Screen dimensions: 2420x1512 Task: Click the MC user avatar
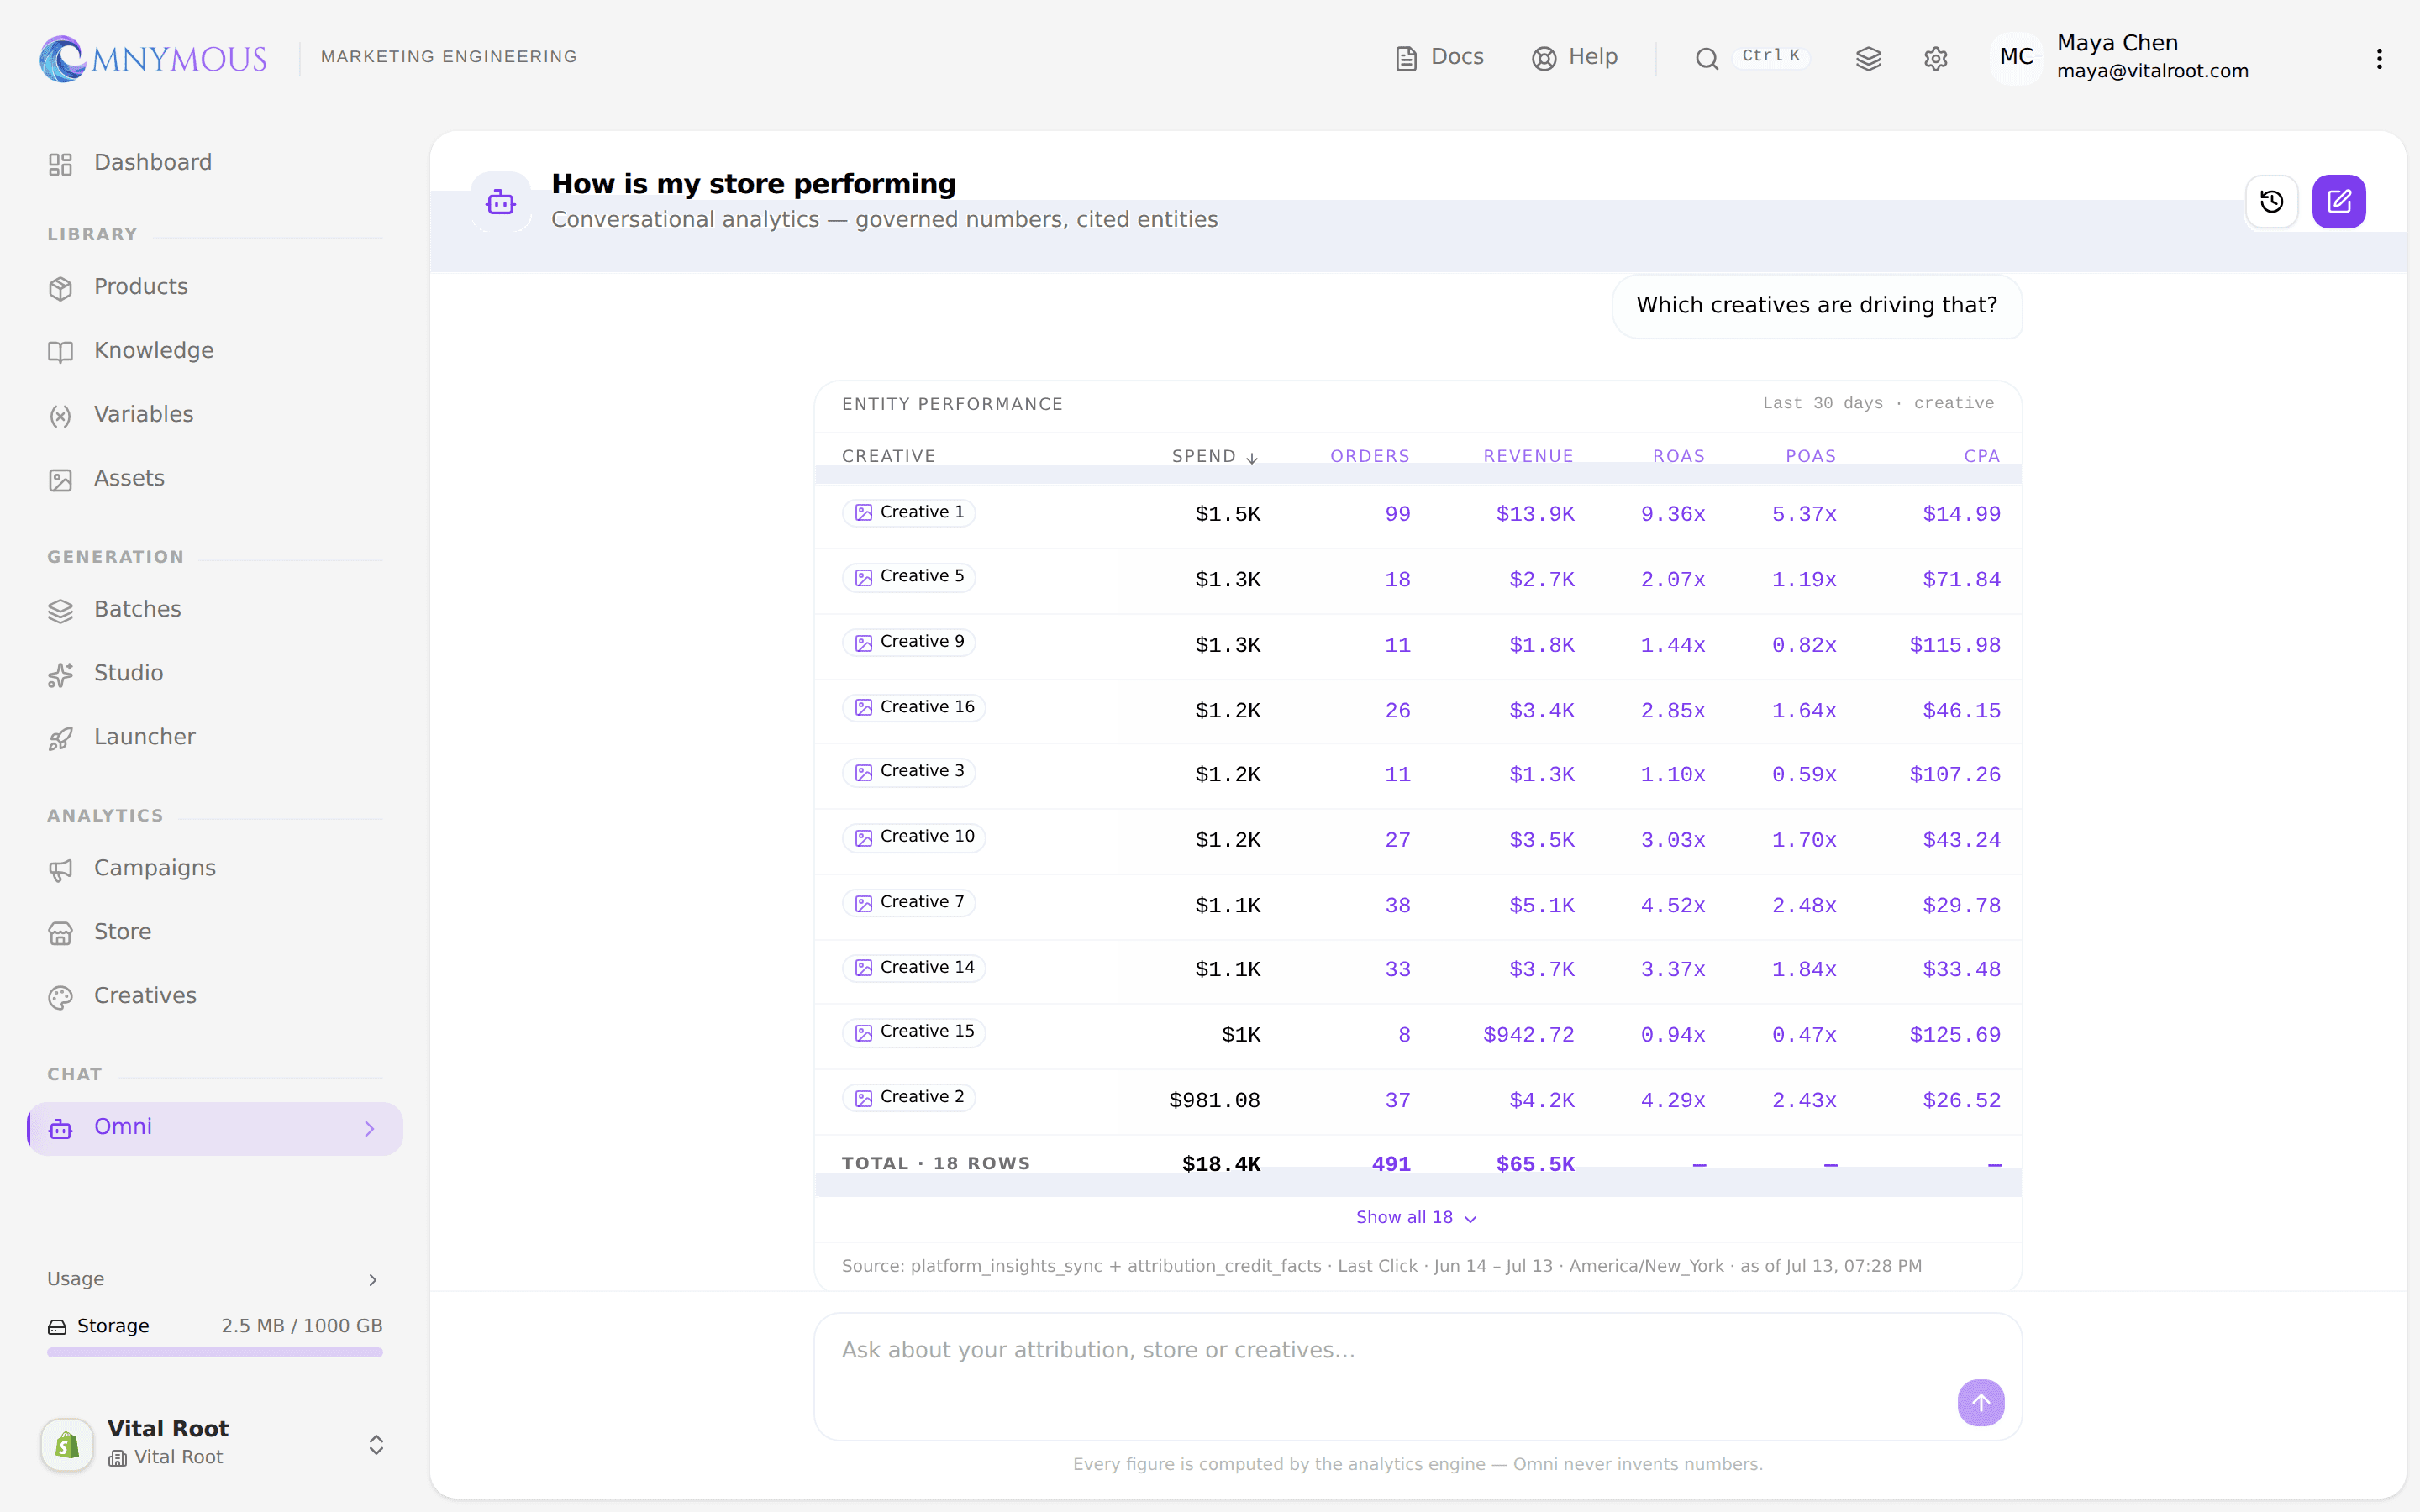[2016, 57]
